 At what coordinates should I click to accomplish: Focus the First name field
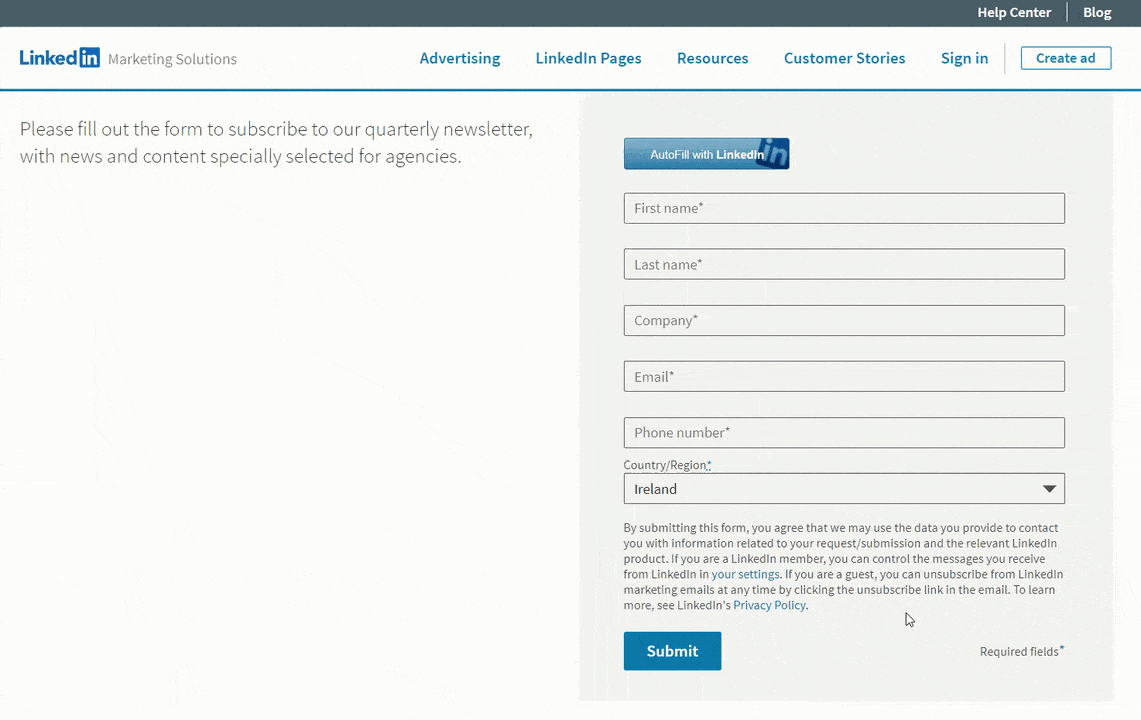coord(843,208)
